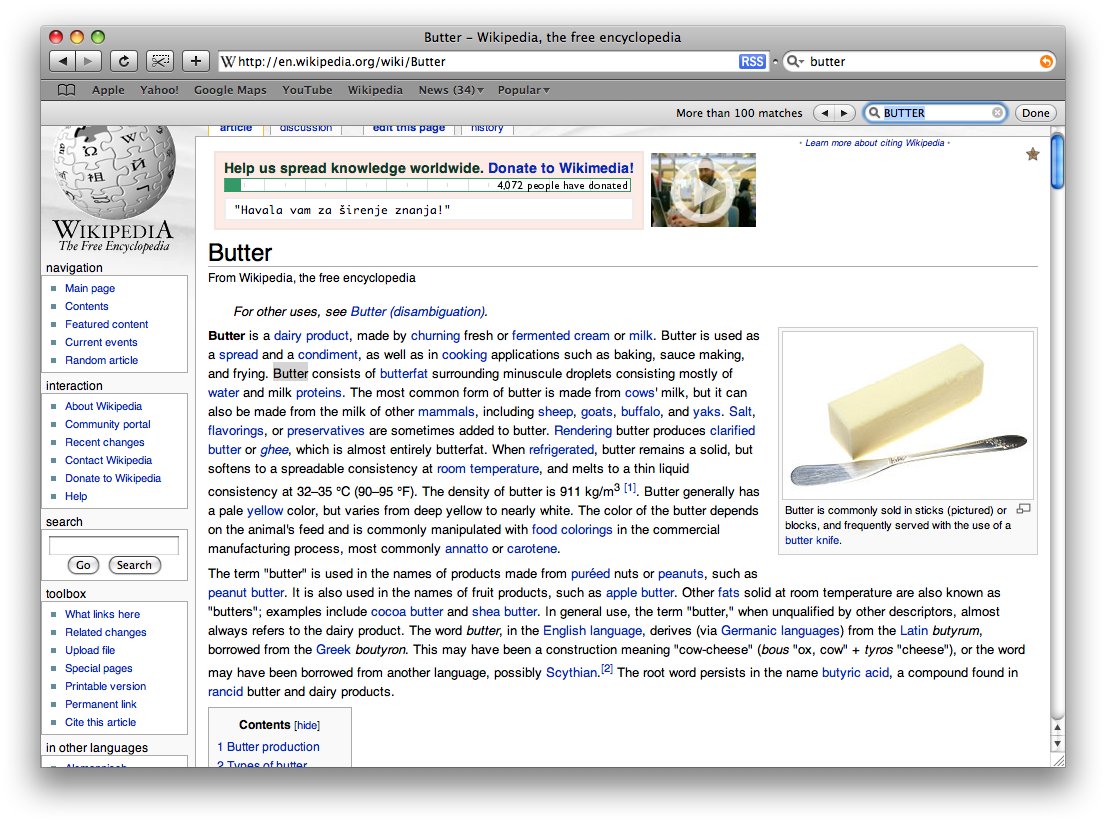Jump to the next find match
Viewport: 1106px width, 823px height.
(844, 113)
